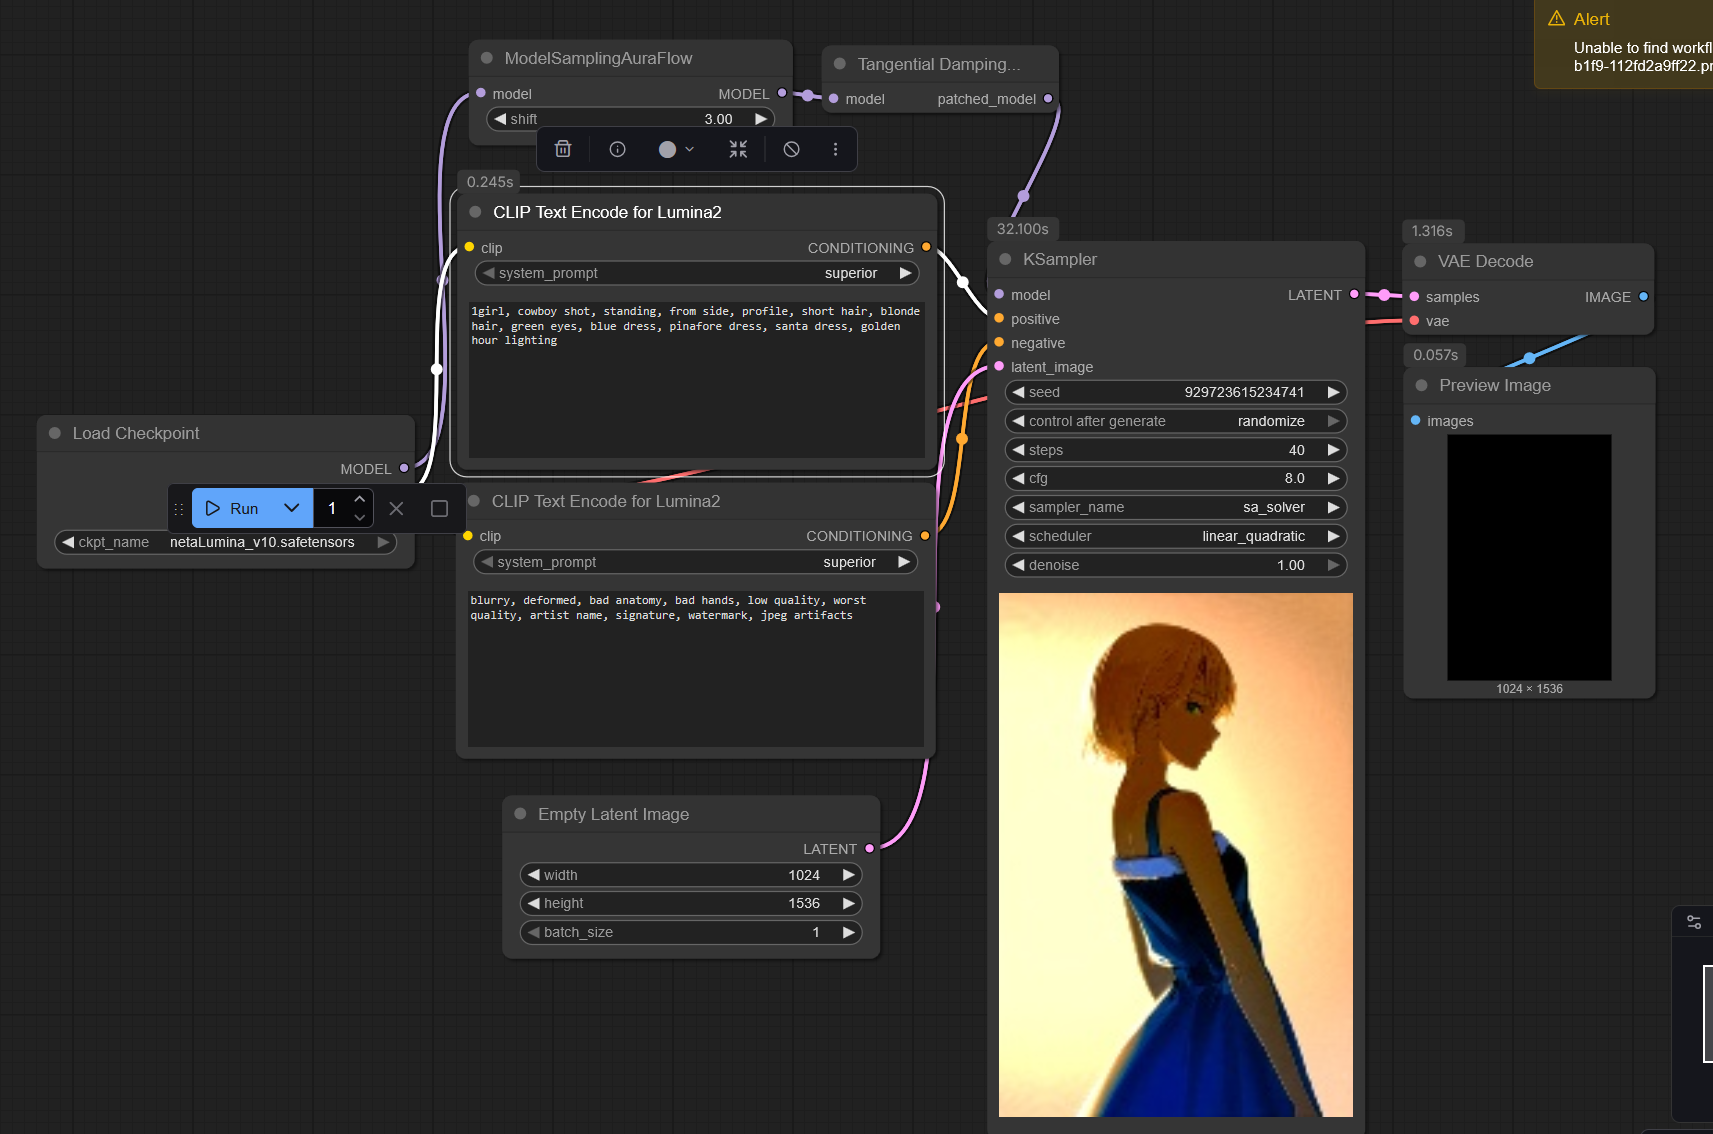Increase the seed value with right arrow

click(1333, 392)
